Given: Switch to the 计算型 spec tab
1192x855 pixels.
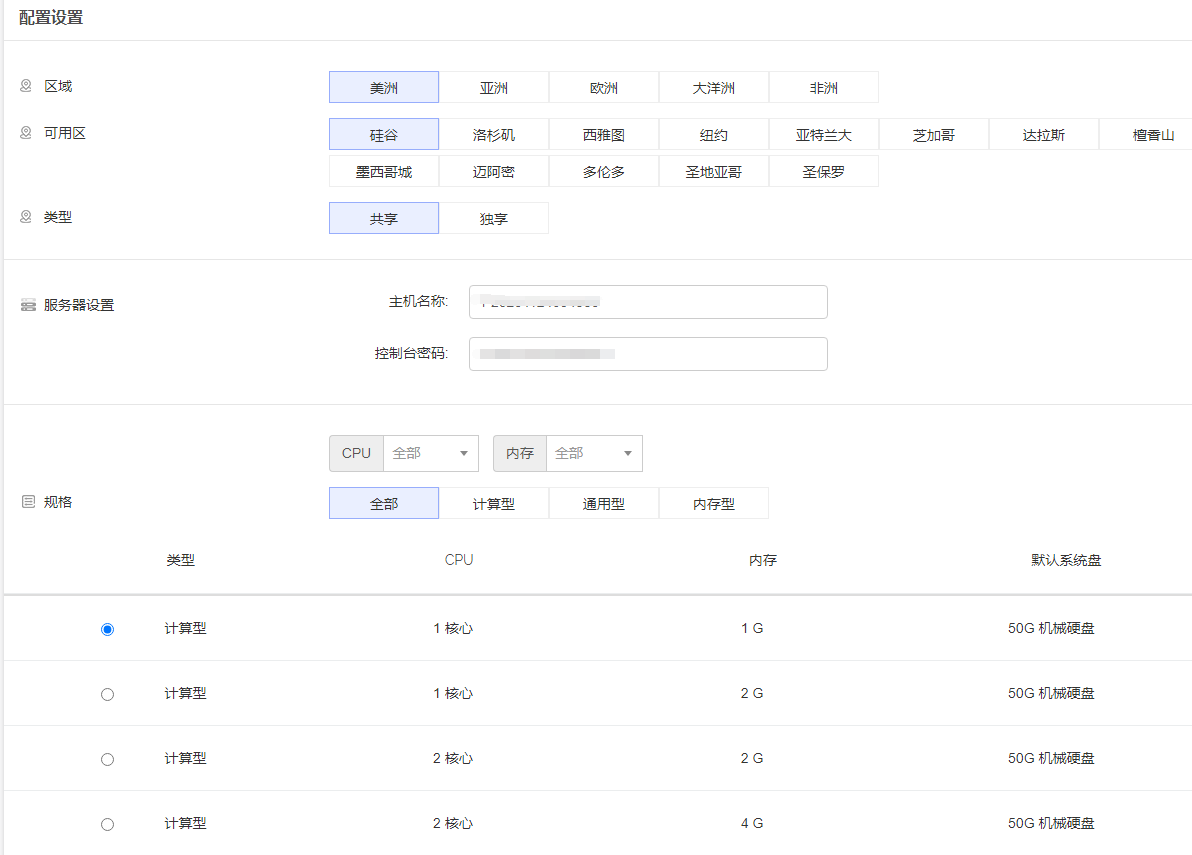Looking at the screenshot, I should pos(494,504).
